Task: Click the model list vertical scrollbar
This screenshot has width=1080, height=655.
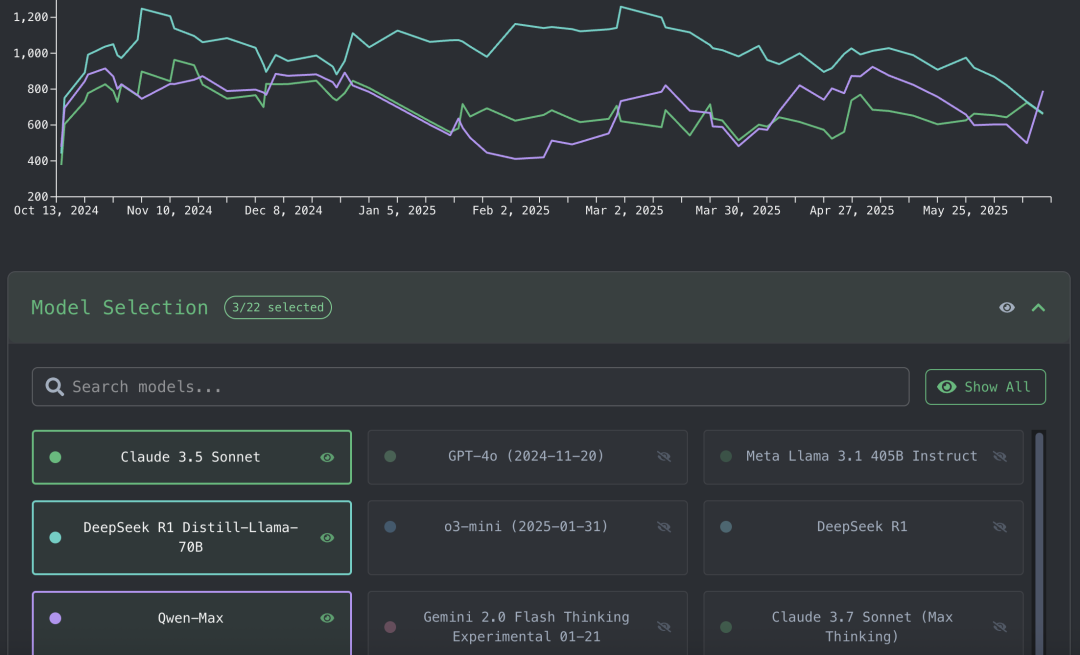Action: [x=1039, y=543]
